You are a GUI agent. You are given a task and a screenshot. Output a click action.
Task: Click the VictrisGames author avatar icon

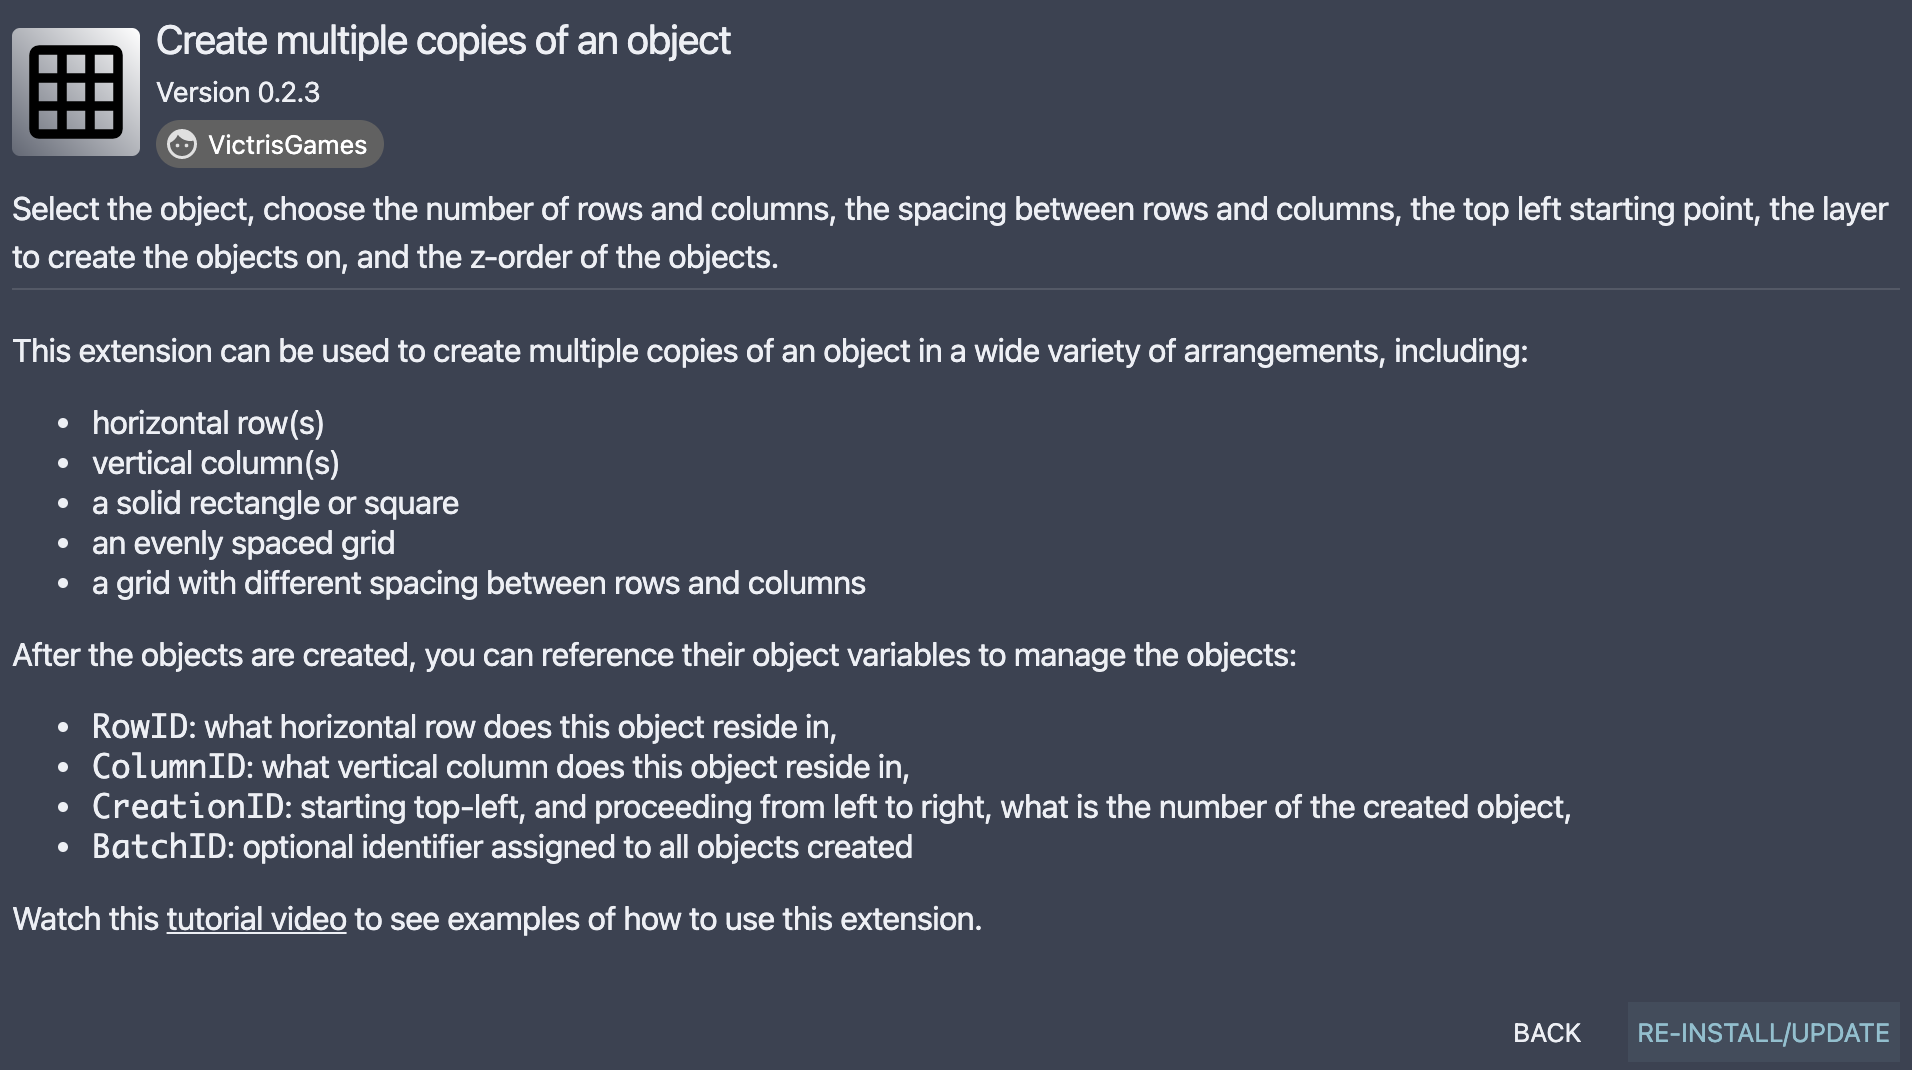[x=182, y=145]
